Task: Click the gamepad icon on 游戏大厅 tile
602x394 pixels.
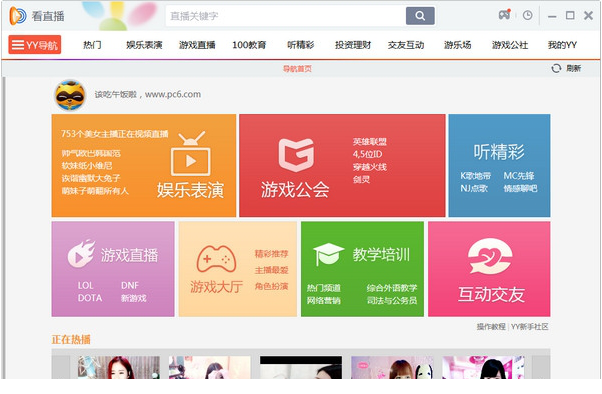Action: (x=216, y=259)
